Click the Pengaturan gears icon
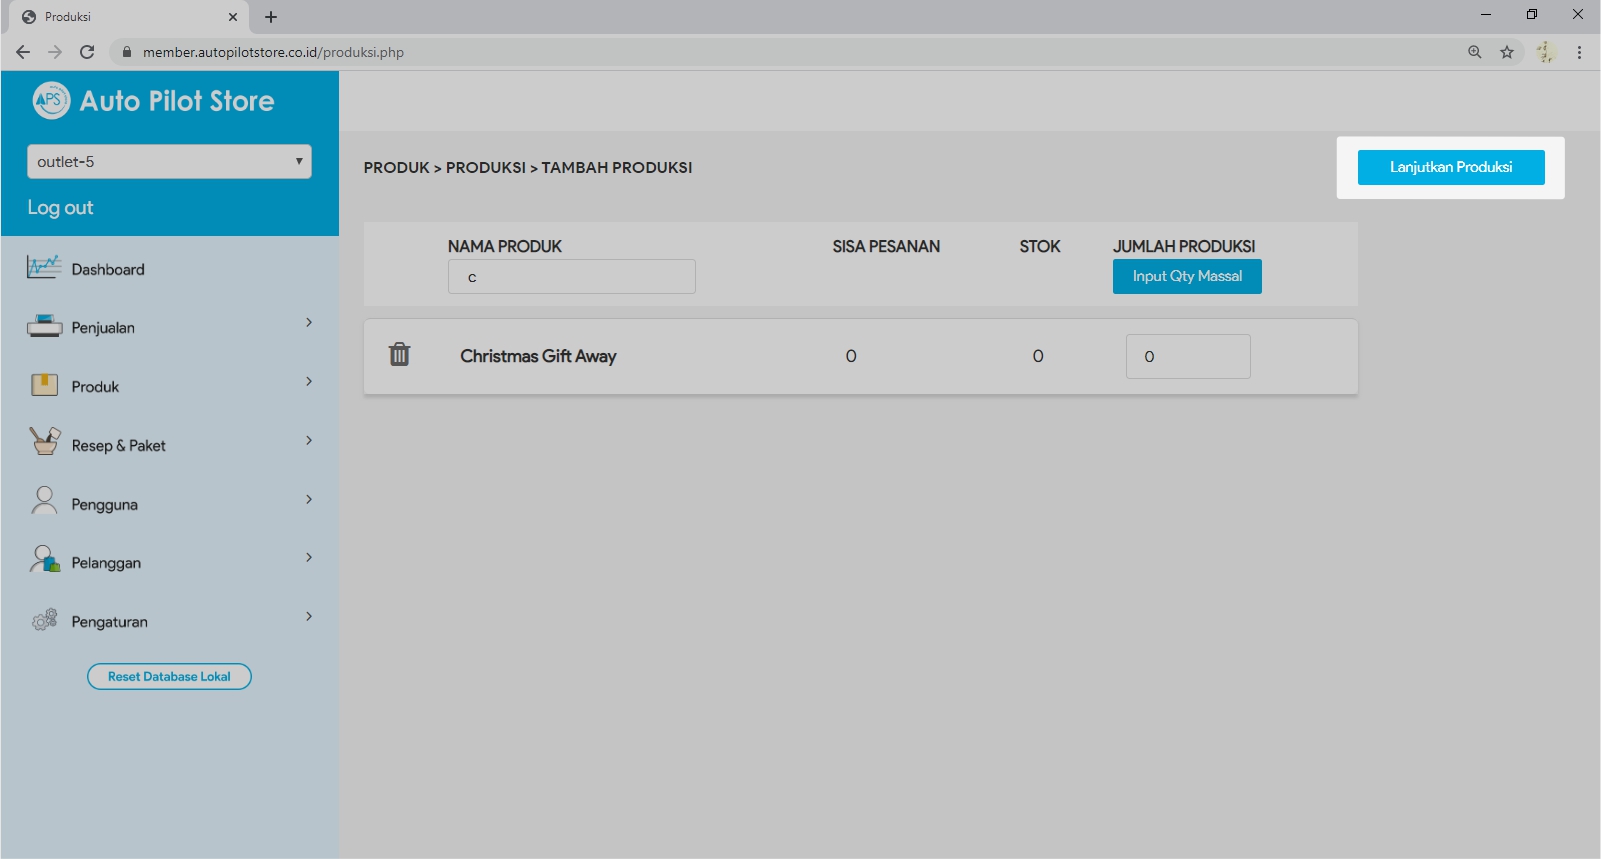This screenshot has width=1601, height=859. pyautogui.click(x=44, y=620)
